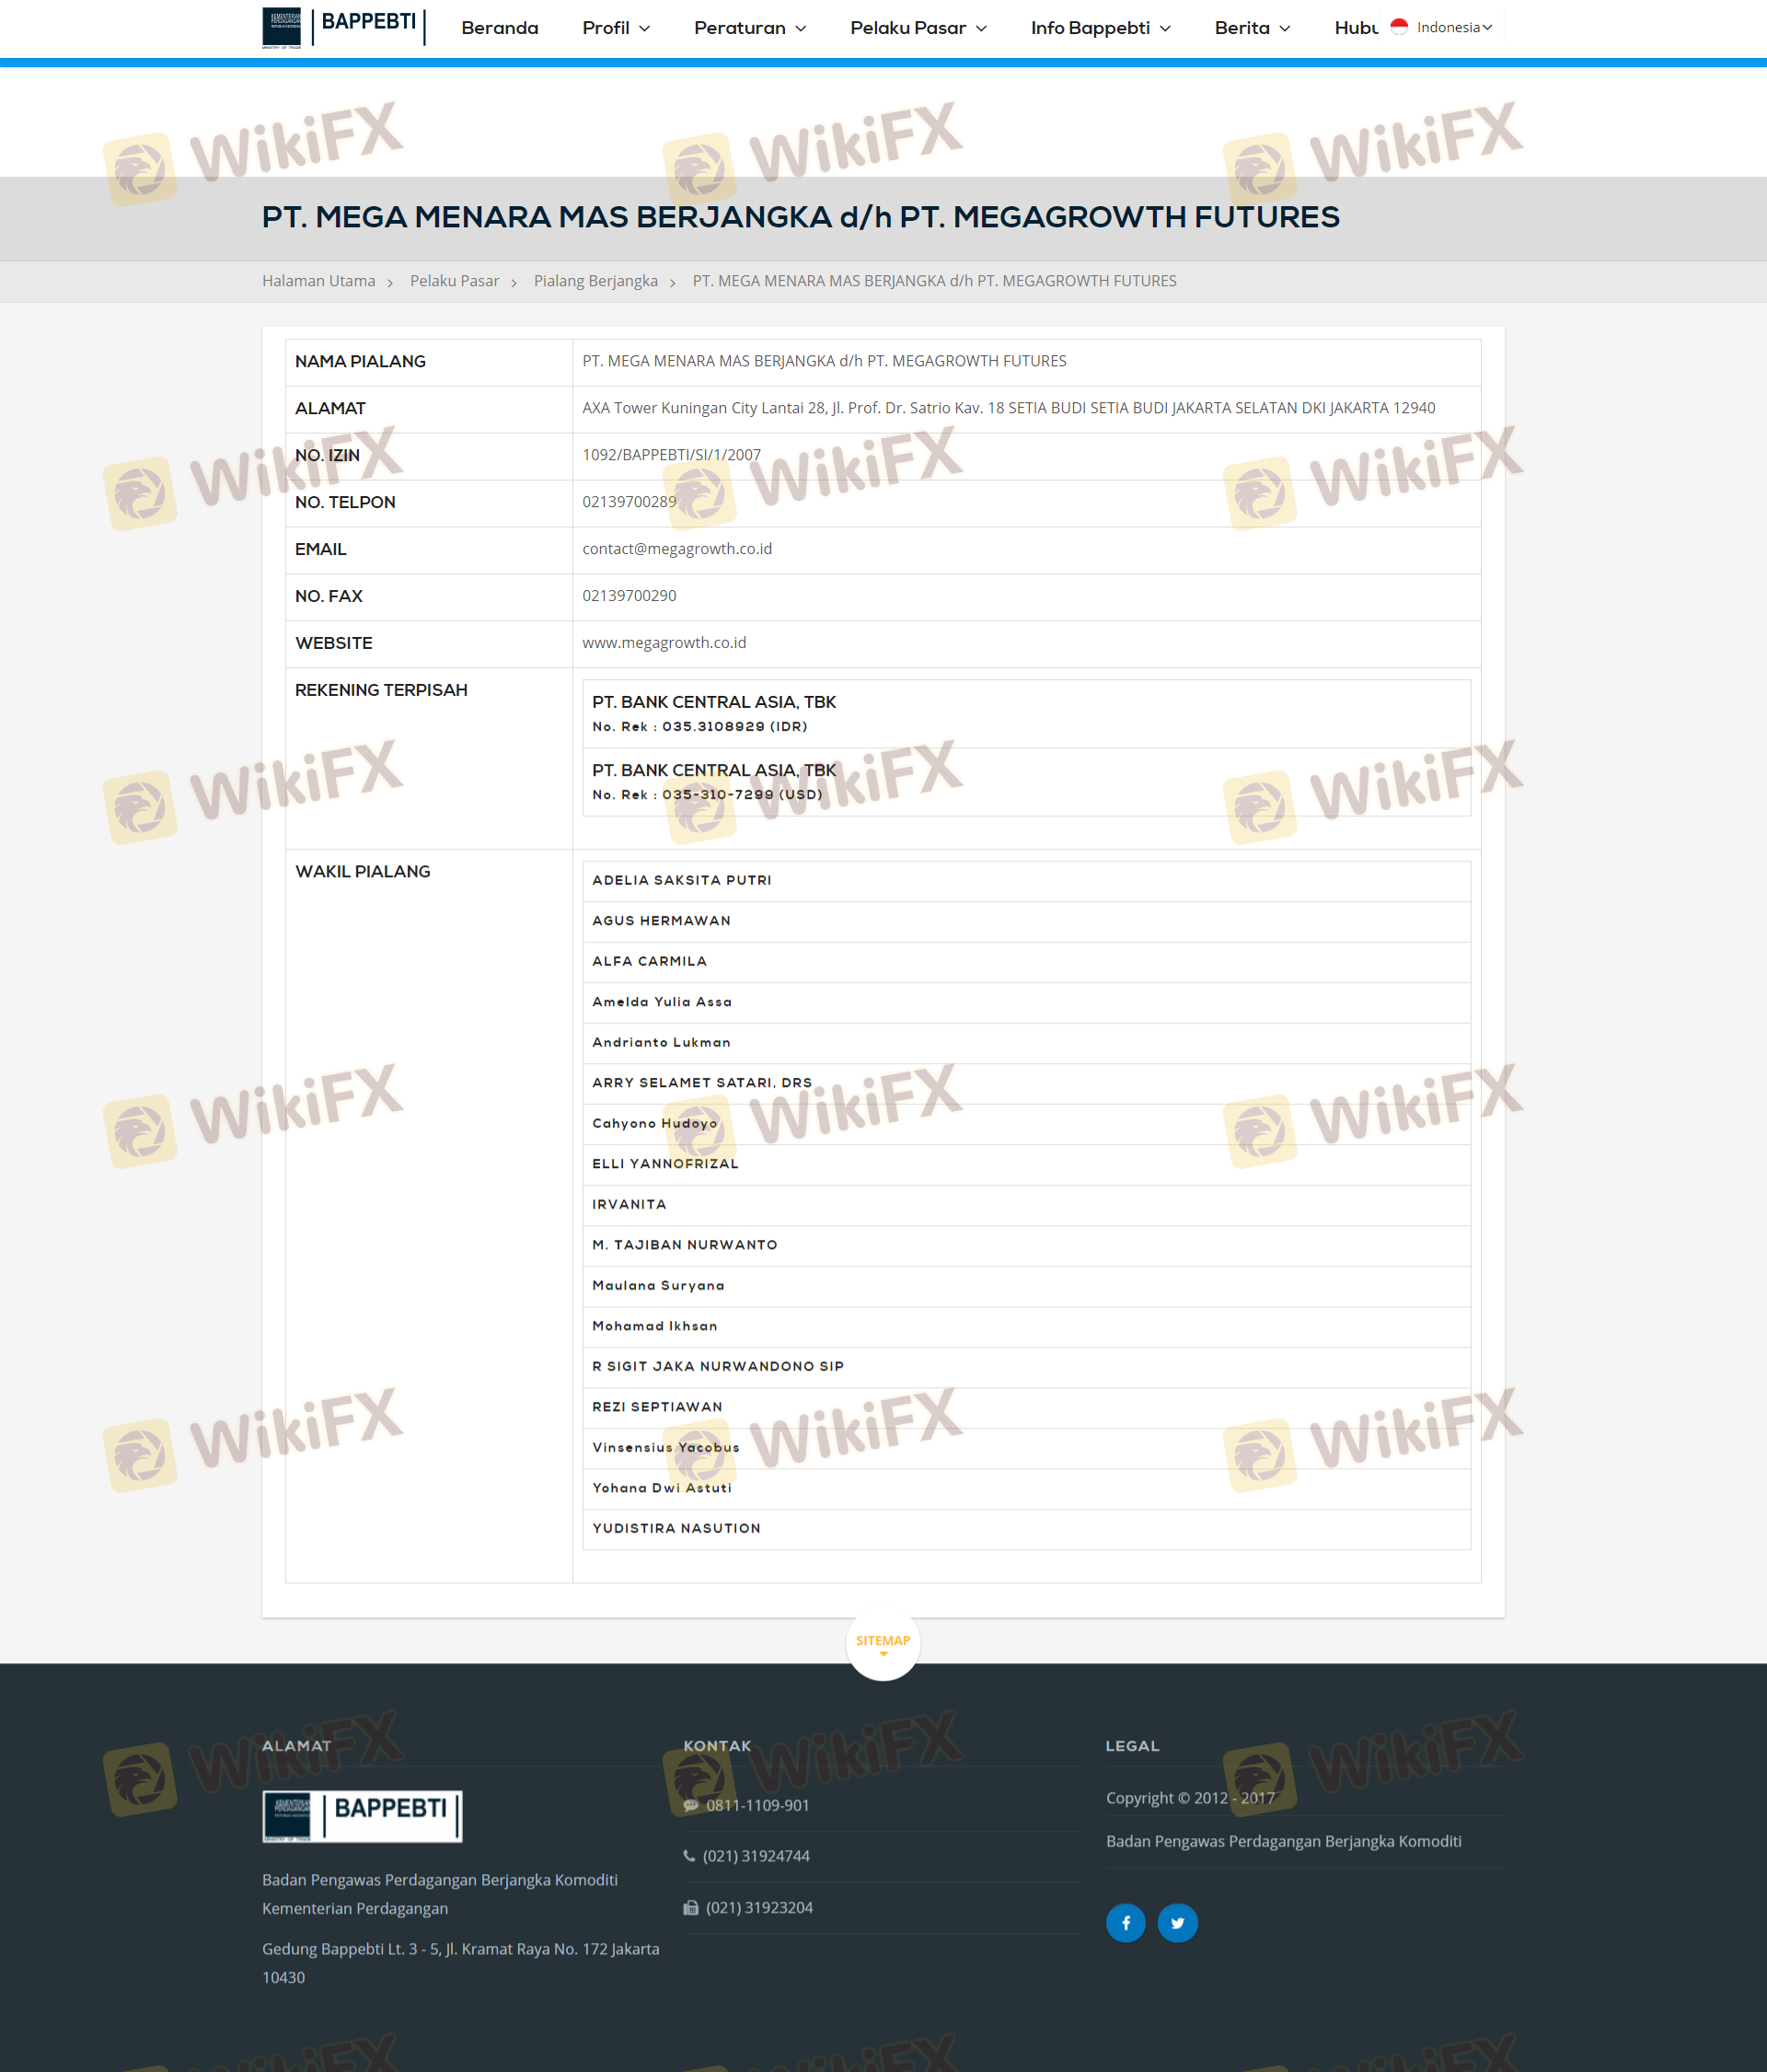Expand the Profil dropdown menu
Viewport: 1767px width, 2072px height.
(616, 28)
